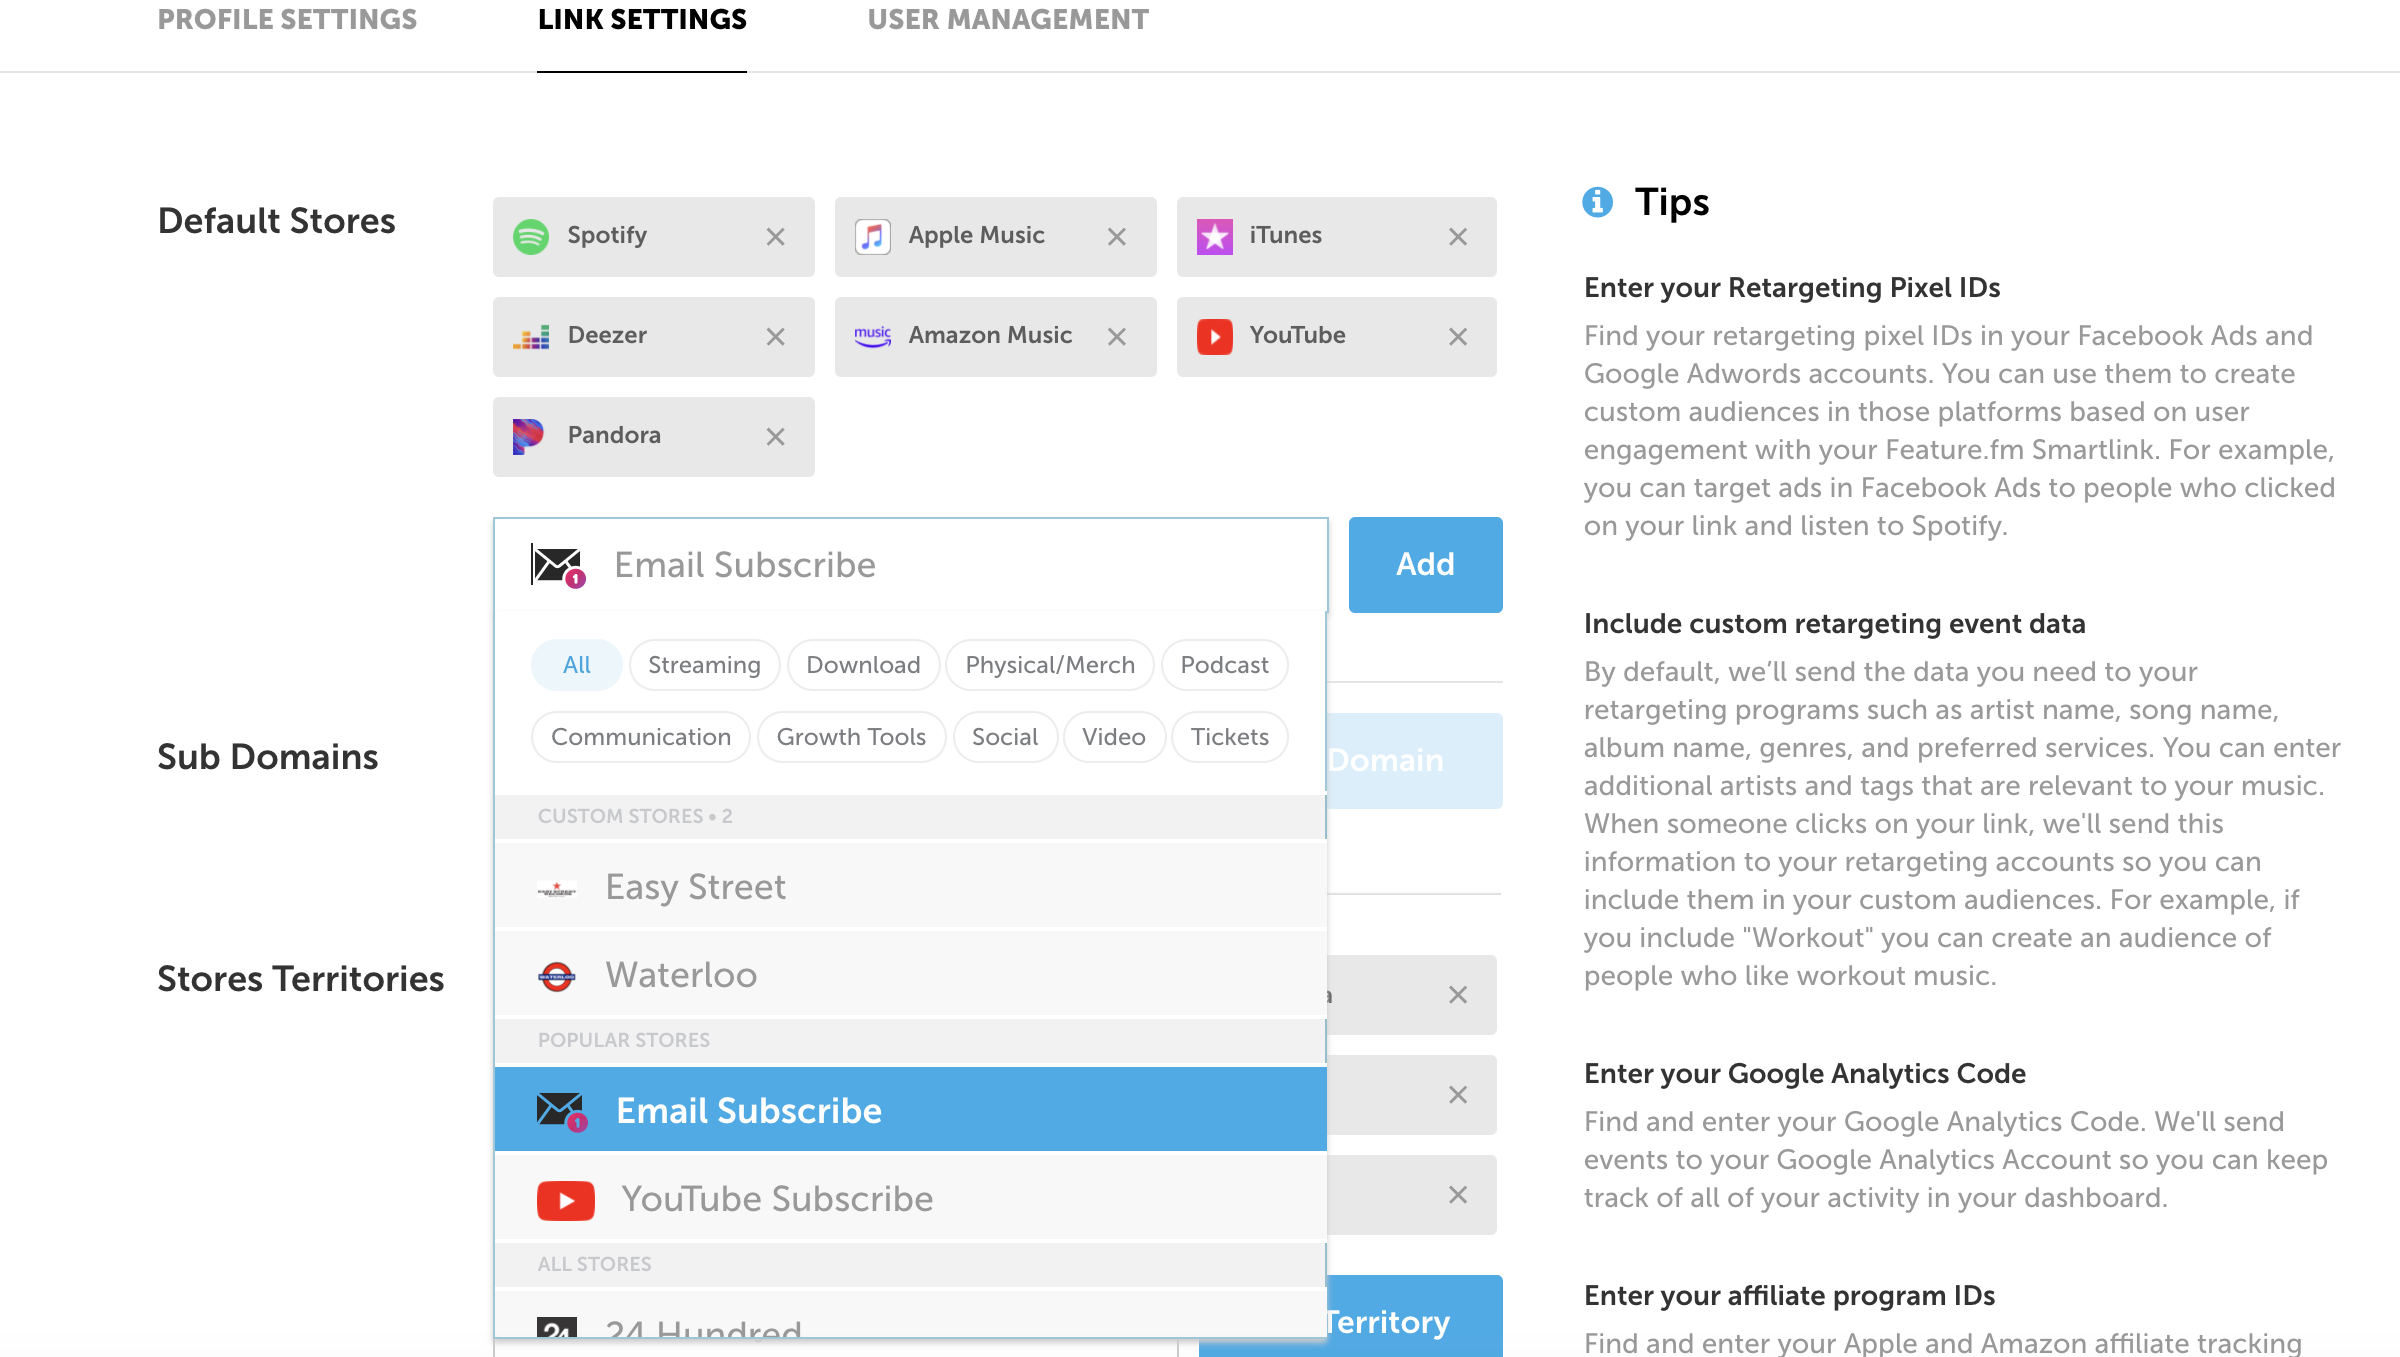The height and width of the screenshot is (1357, 2400).
Task: Filter stores by Download
Action: 863,665
